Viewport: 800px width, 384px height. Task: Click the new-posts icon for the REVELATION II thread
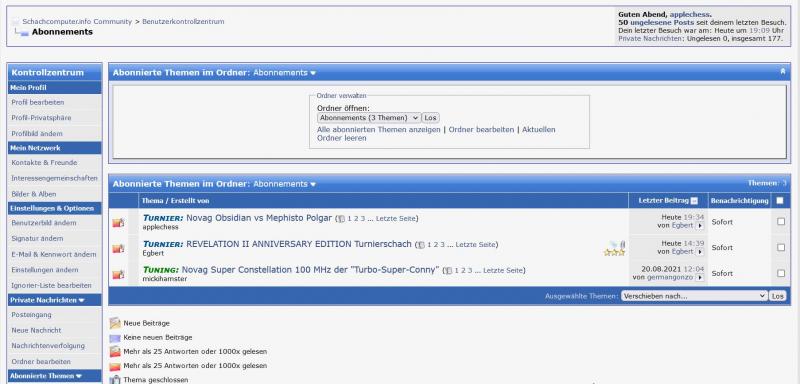118,248
